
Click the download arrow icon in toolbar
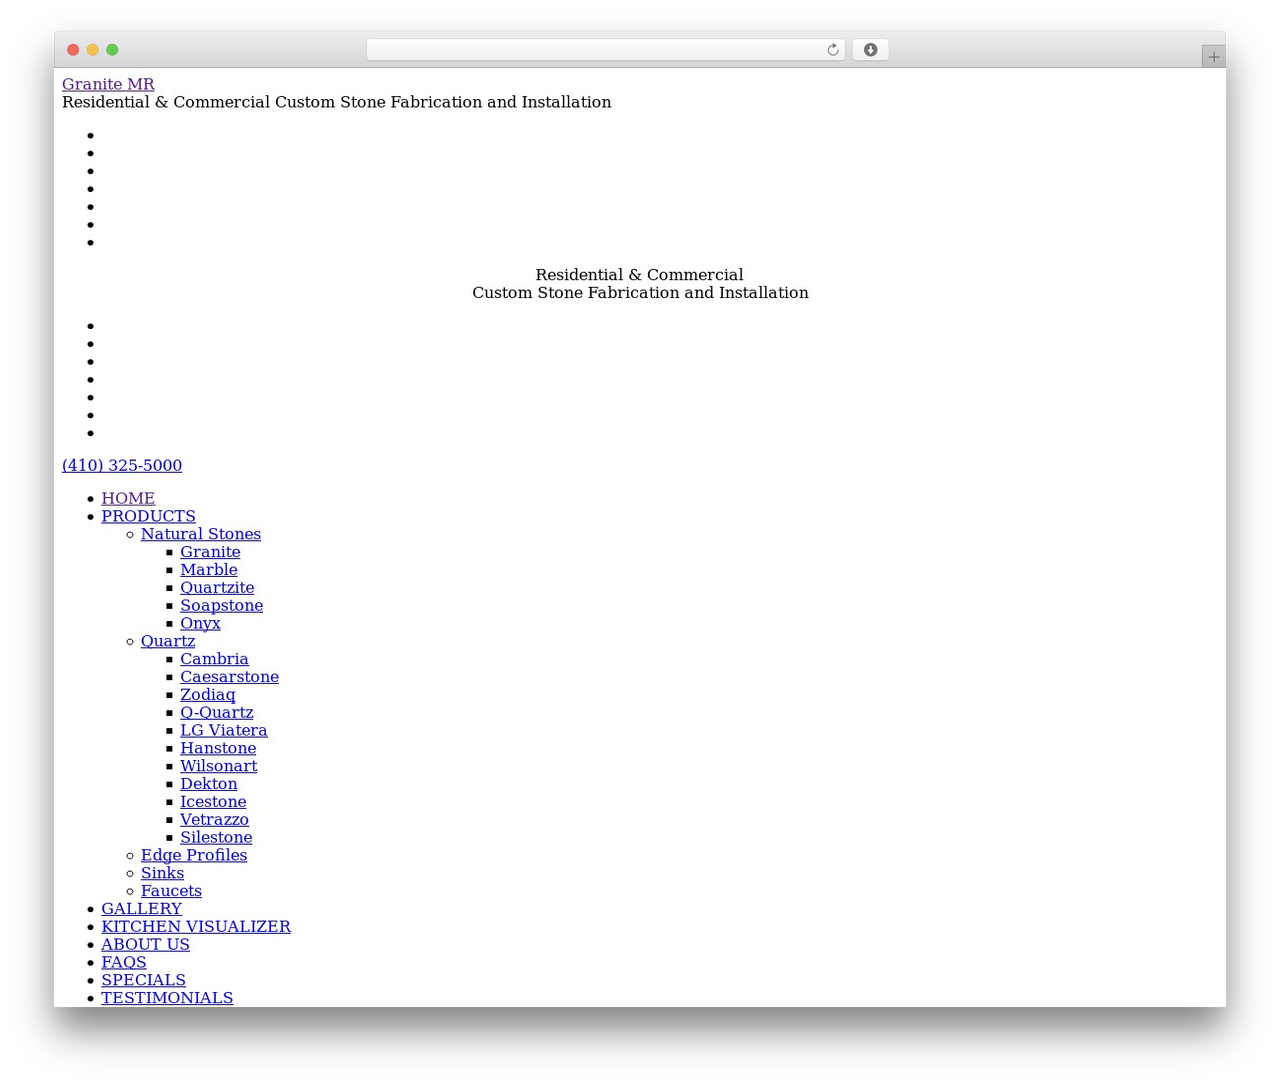click(870, 50)
